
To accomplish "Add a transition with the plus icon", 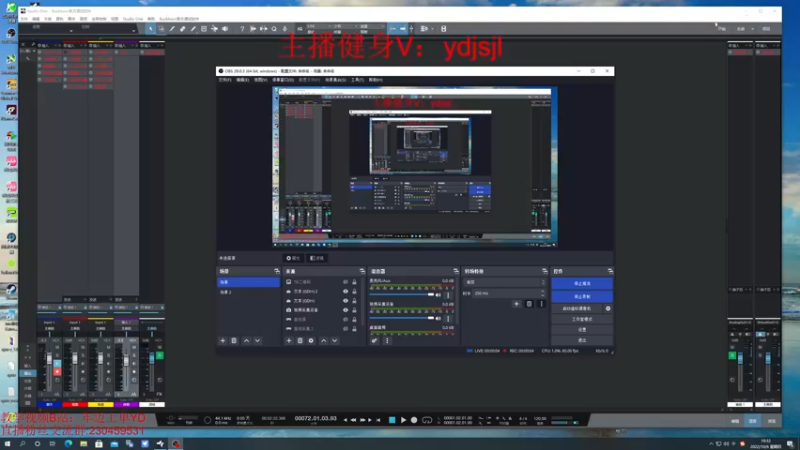I will [x=516, y=304].
